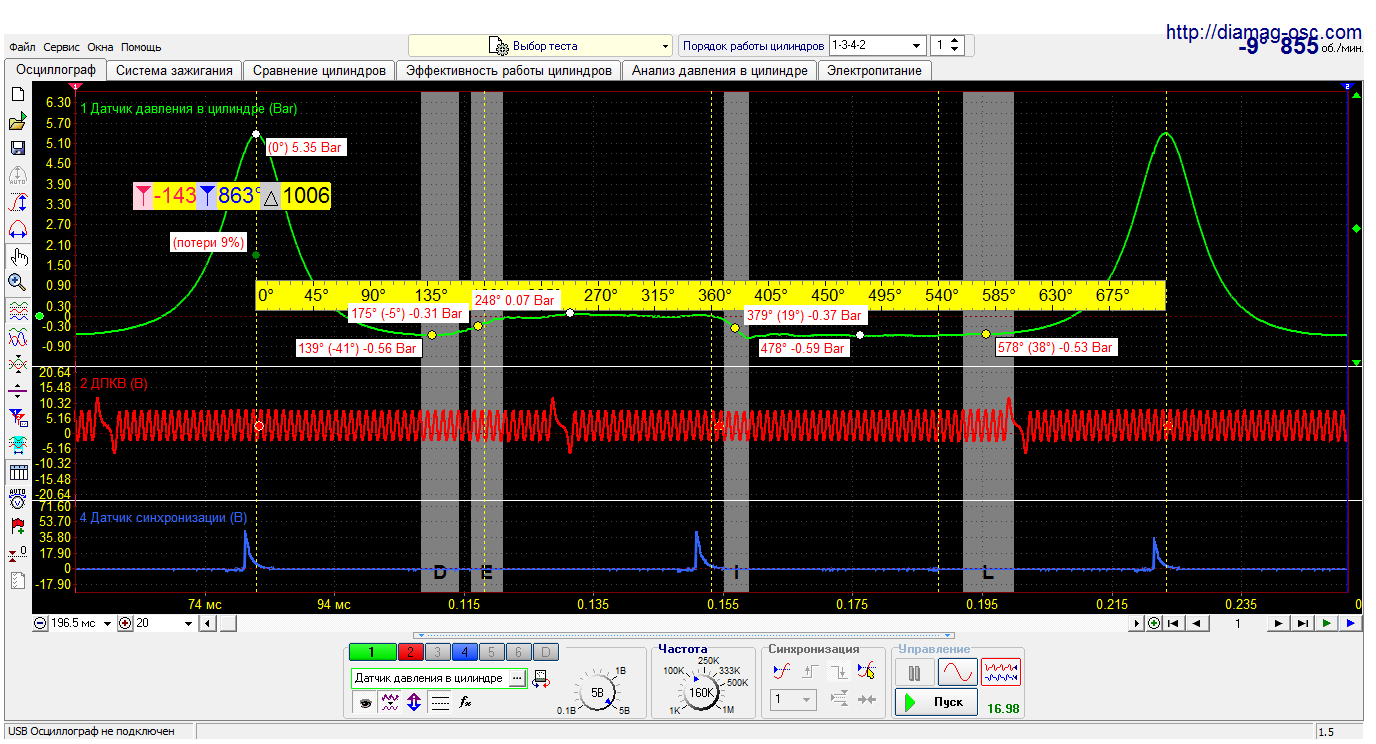Image resolution: width=1376 pixels, height=744 pixels.
Task: Click the AUTO scale icon in left toolbar
Action: click(17, 176)
